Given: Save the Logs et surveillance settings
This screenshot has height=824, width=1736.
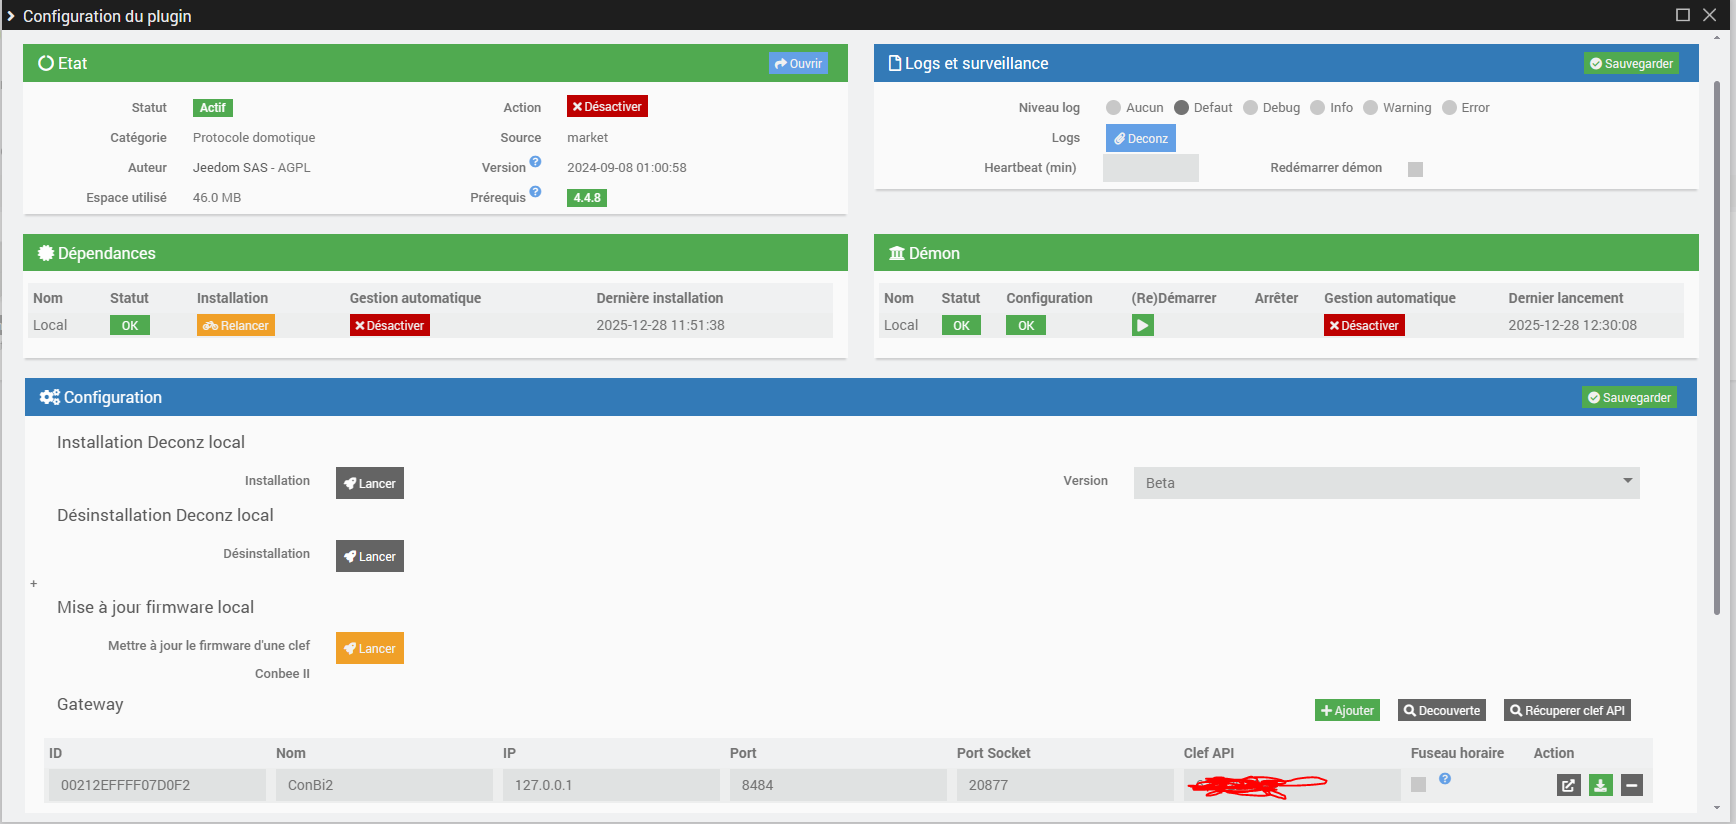Looking at the screenshot, I should pyautogui.click(x=1631, y=63).
